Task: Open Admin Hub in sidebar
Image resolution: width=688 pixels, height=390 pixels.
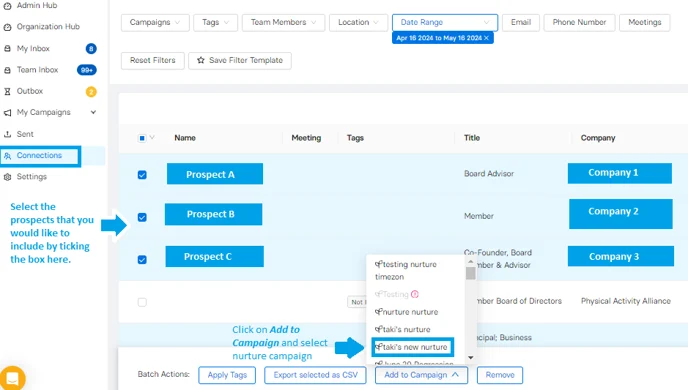Action: pyautogui.click(x=37, y=5)
